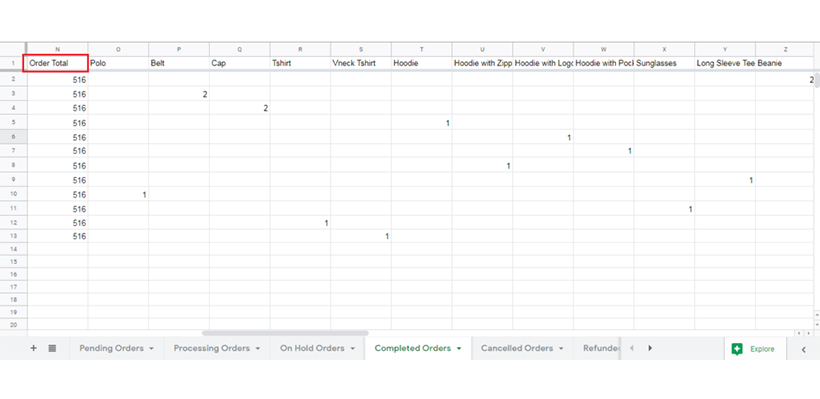Click Hoodie with Pocket quantity 1 in row 7

(x=630, y=151)
